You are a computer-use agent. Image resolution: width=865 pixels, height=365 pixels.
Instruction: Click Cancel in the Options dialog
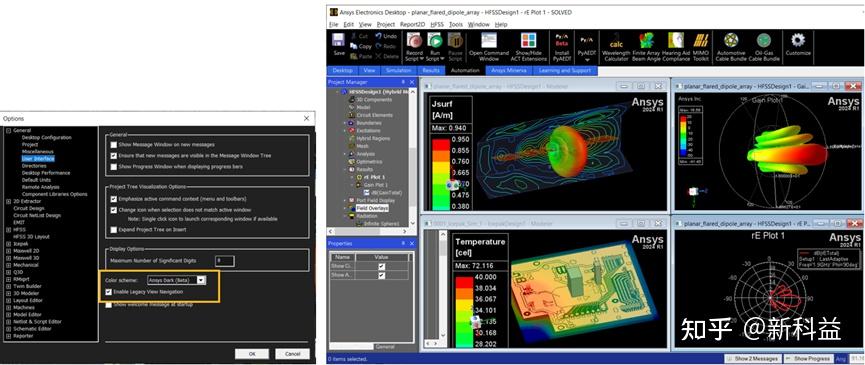tap(292, 354)
